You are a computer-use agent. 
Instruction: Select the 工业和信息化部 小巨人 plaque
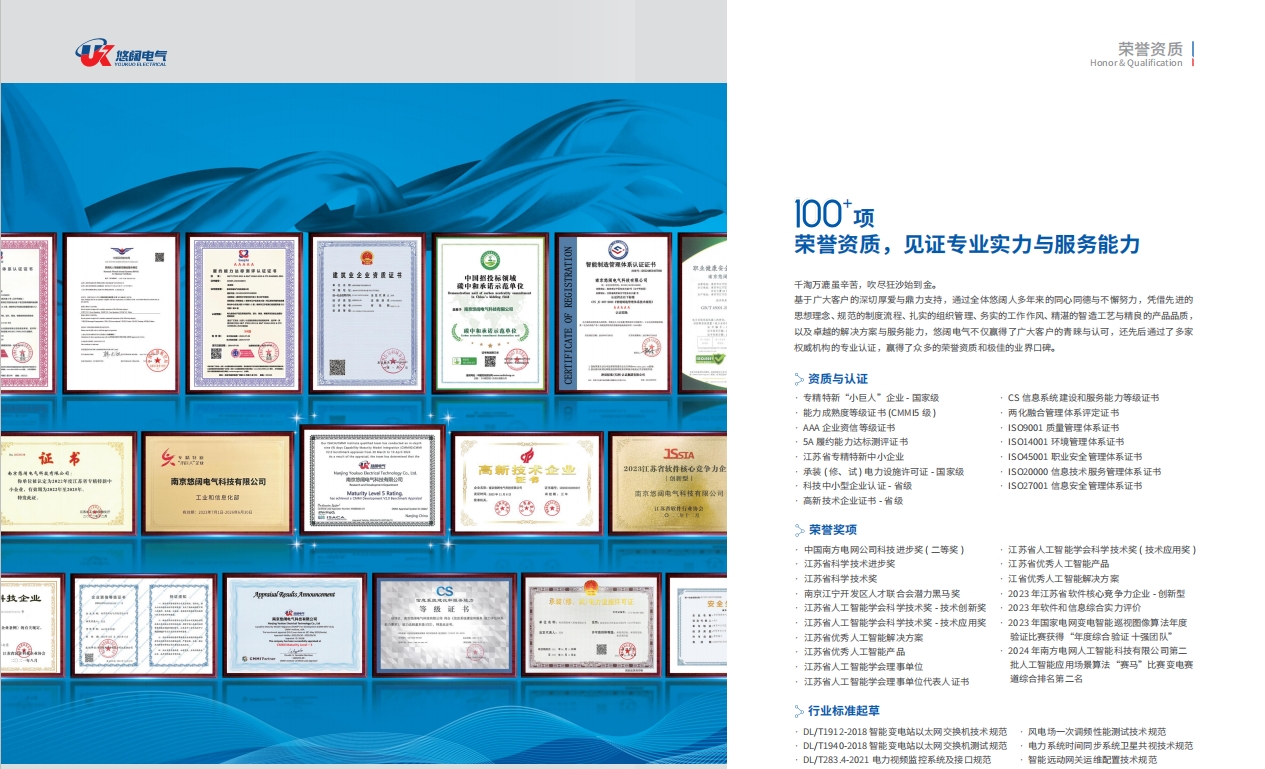pyautogui.click(x=216, y=482)
